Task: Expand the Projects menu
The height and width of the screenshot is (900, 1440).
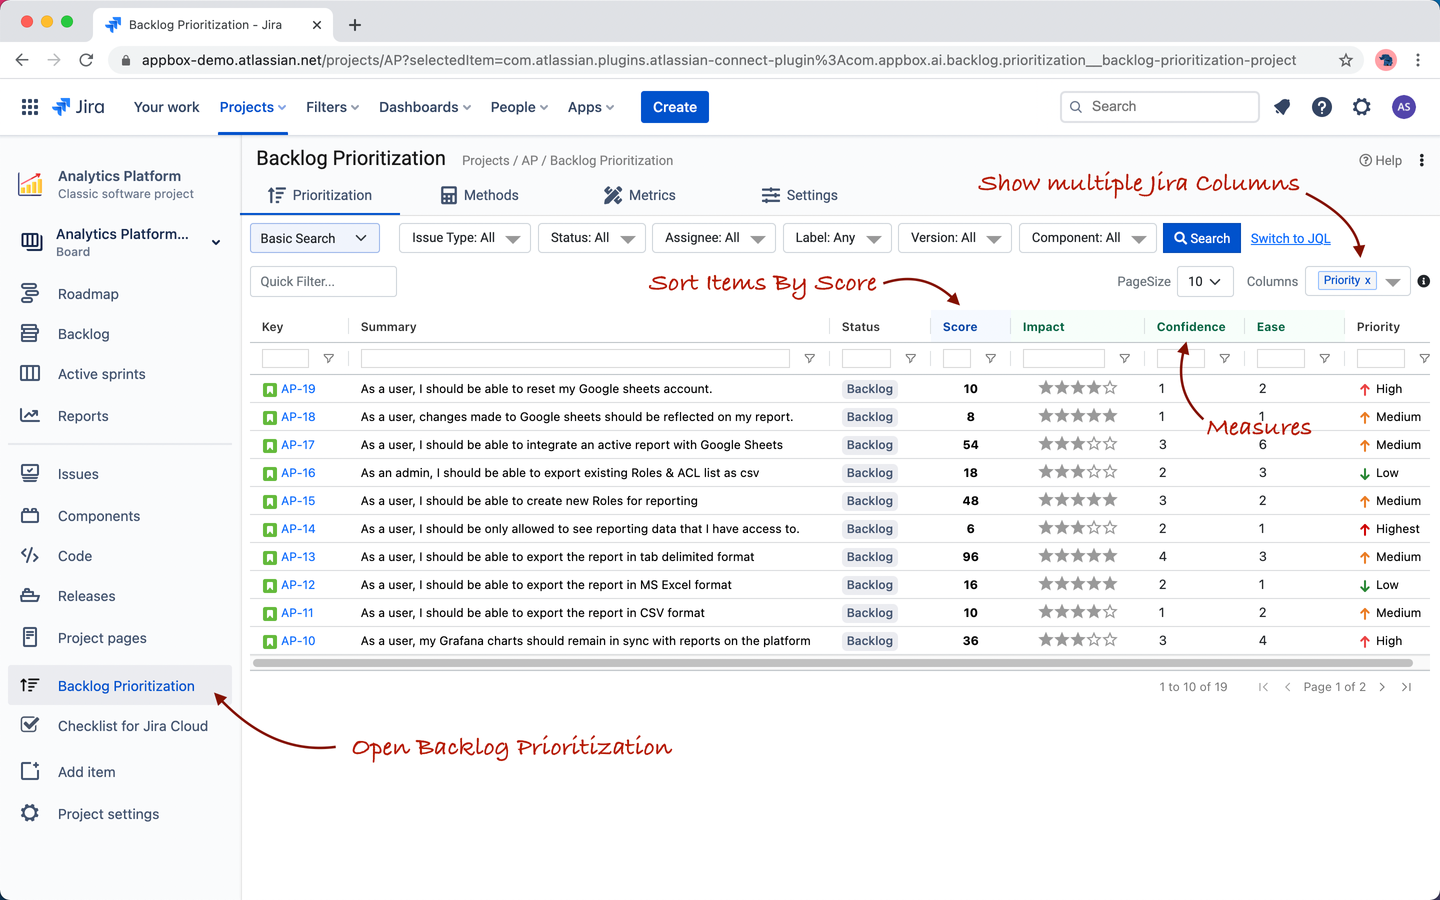Action: click(x=253, y=107)
